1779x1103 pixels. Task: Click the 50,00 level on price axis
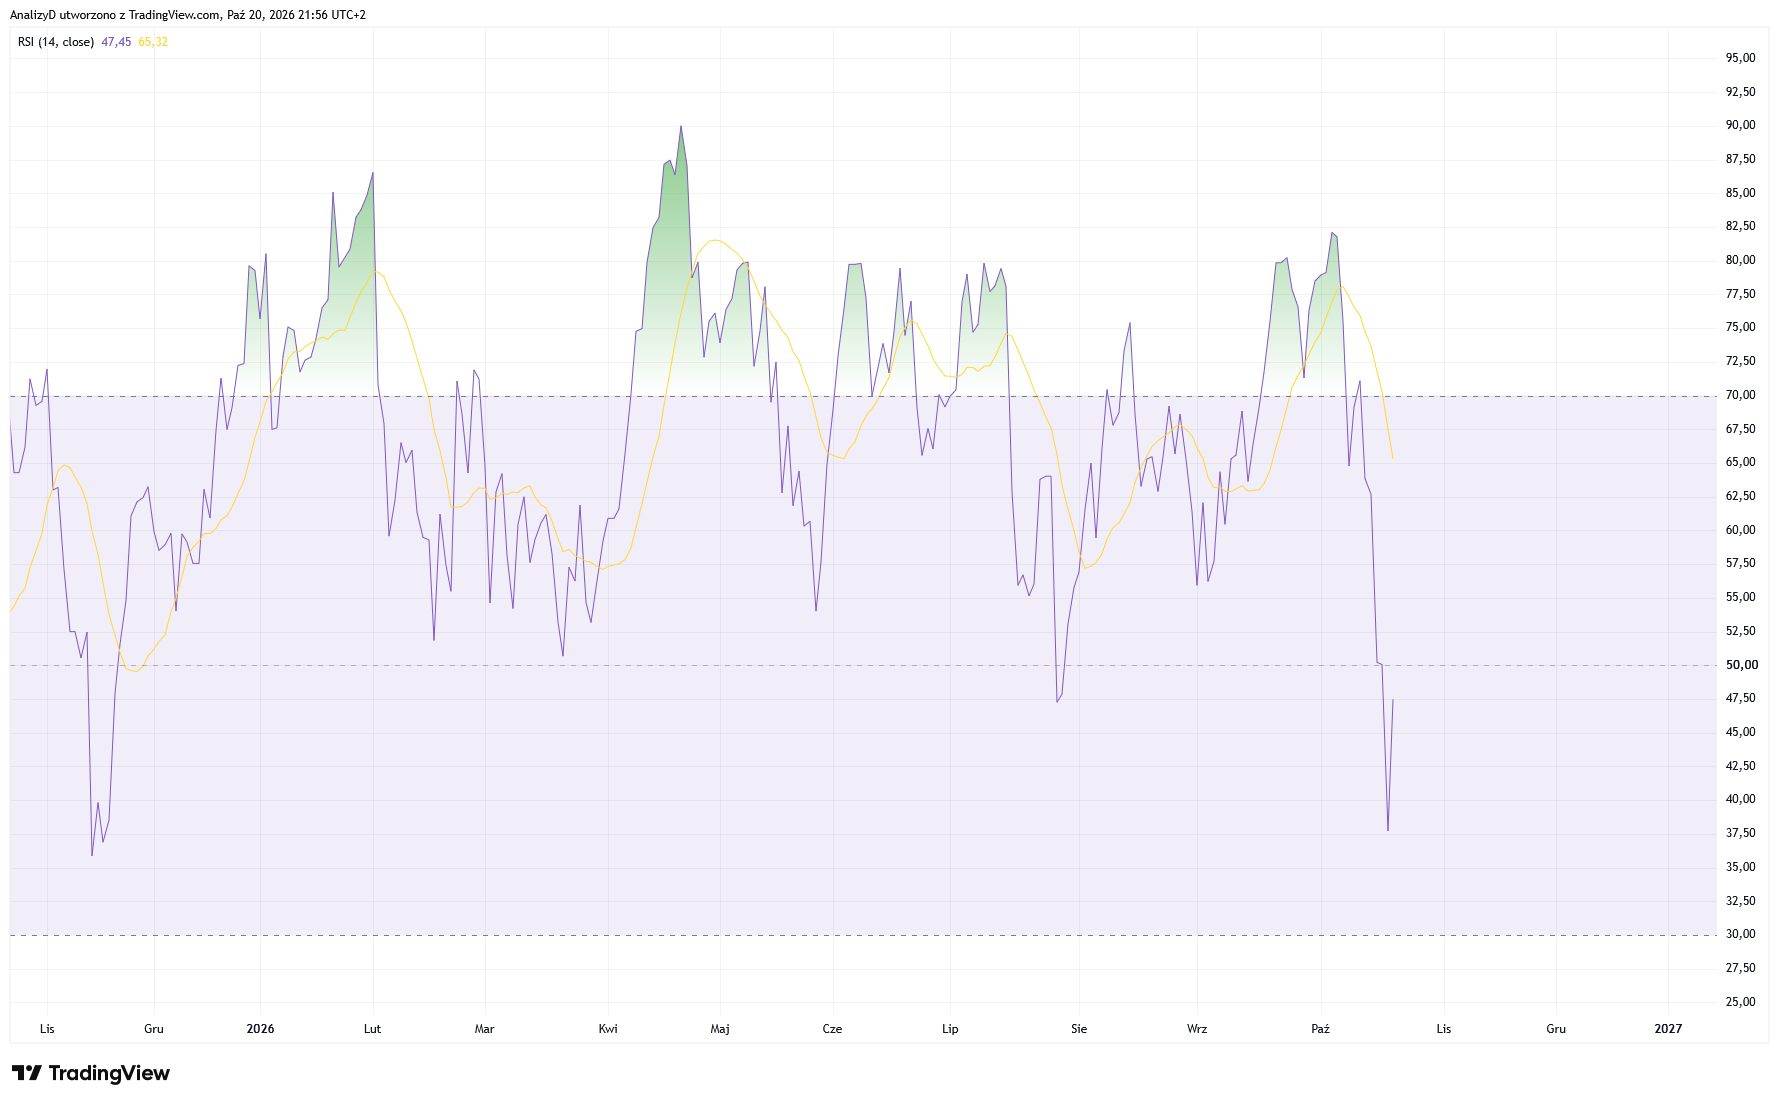tap(1741, 665)
